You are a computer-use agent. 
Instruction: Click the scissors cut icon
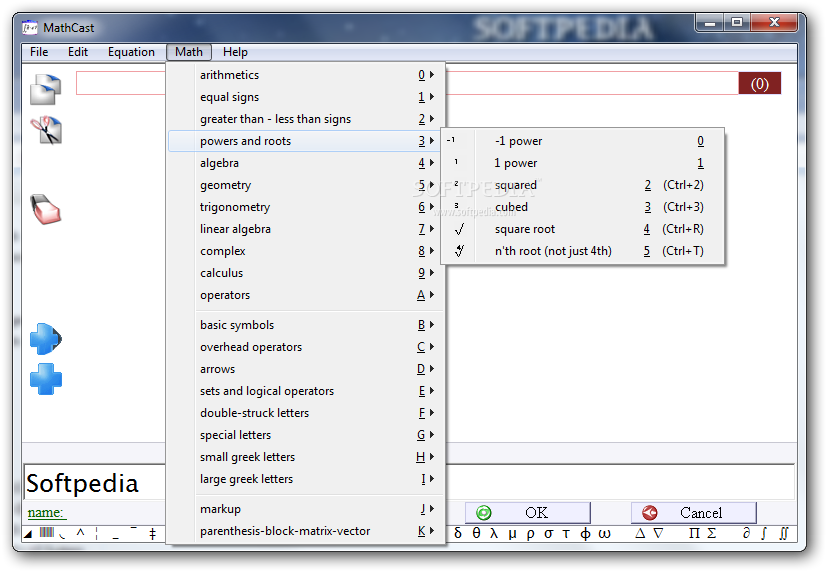[46, 130]
